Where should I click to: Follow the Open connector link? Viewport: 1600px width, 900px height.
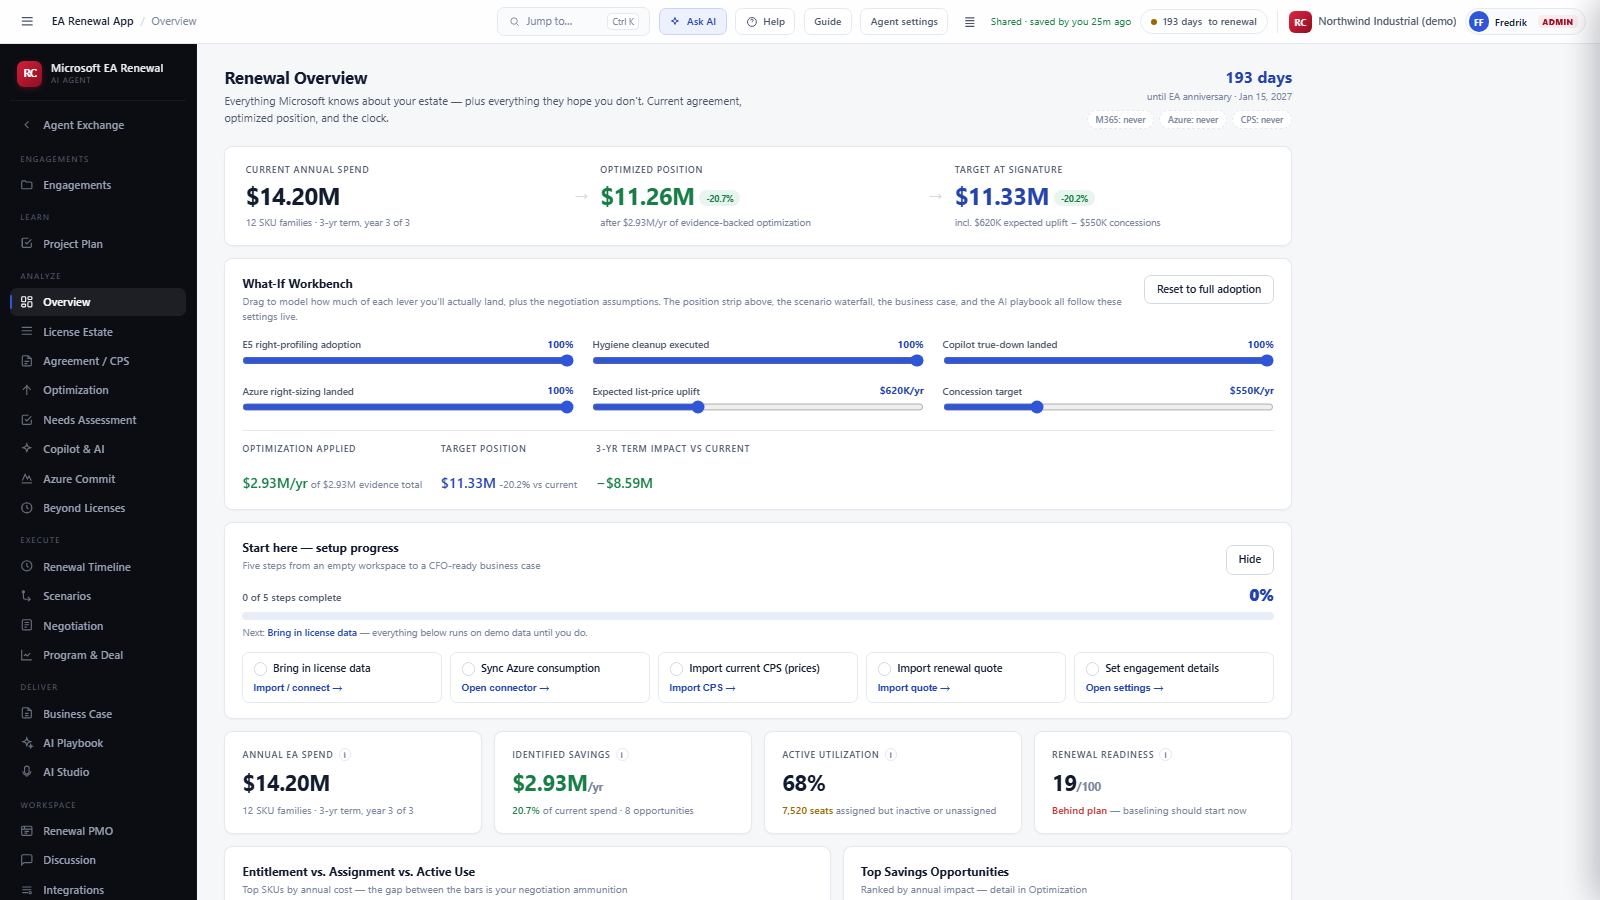[505, 688]
